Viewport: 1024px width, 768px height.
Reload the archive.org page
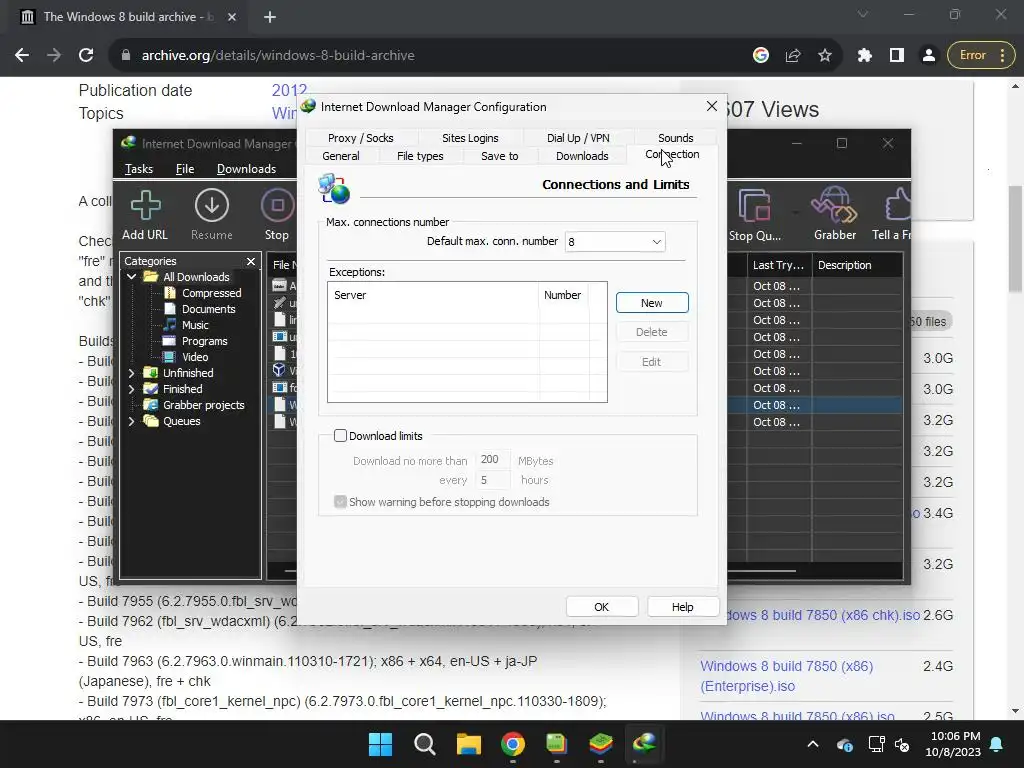[86, 56]
